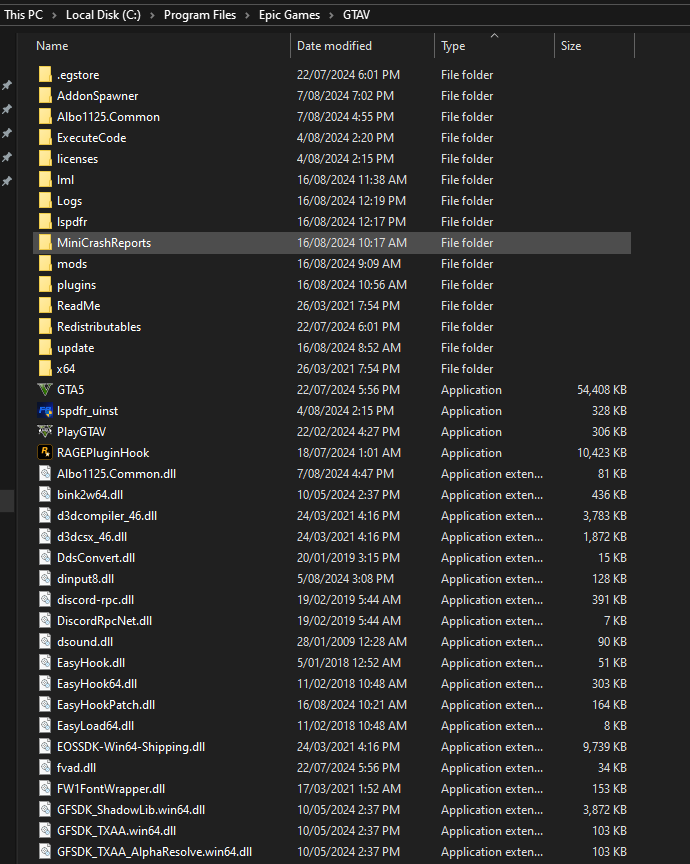Image resolution: width=690 pixels, height=864 pixels.
Task: Select the GTA5 application icon
Action: (x=45, y=390)
